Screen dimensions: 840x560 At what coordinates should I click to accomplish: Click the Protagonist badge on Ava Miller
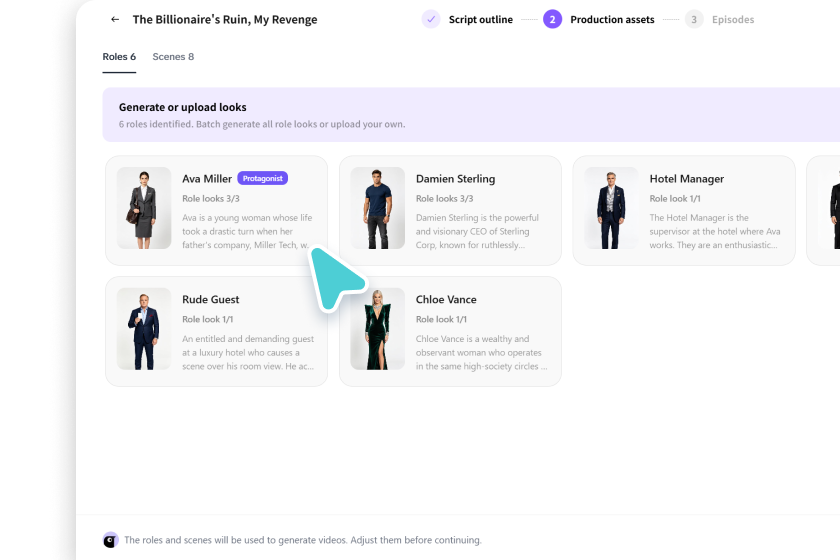[x=262, y=178]
